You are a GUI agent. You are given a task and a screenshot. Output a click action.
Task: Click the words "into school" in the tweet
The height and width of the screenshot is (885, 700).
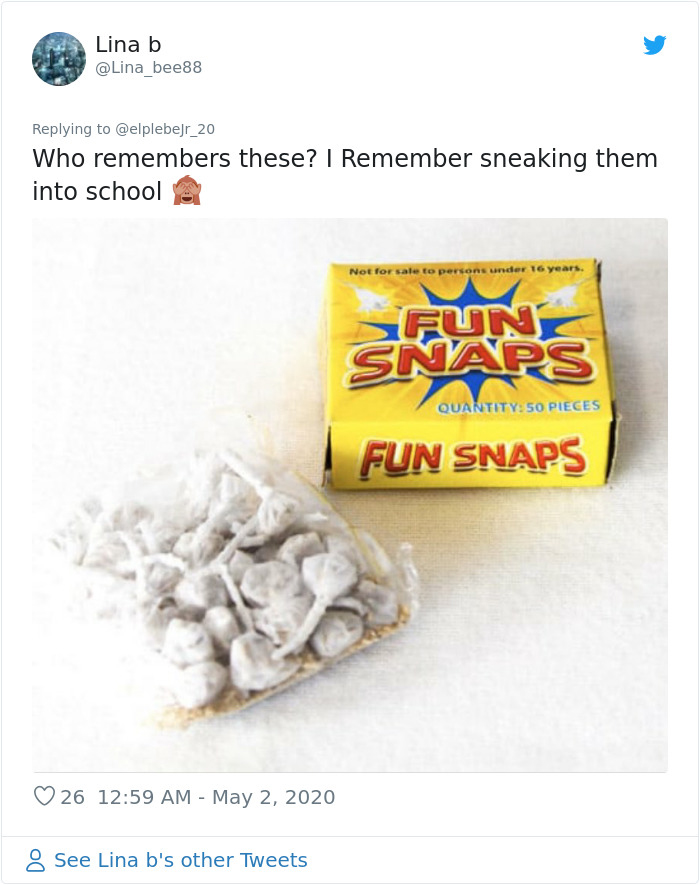97,191
